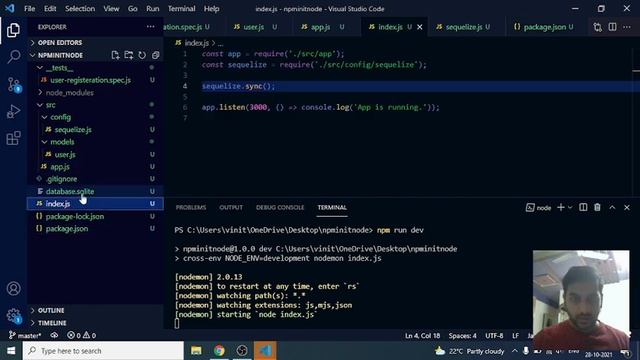Open package-lock.json in explorer
Viewport: 640px width, 360px height.
pos(75,216)
